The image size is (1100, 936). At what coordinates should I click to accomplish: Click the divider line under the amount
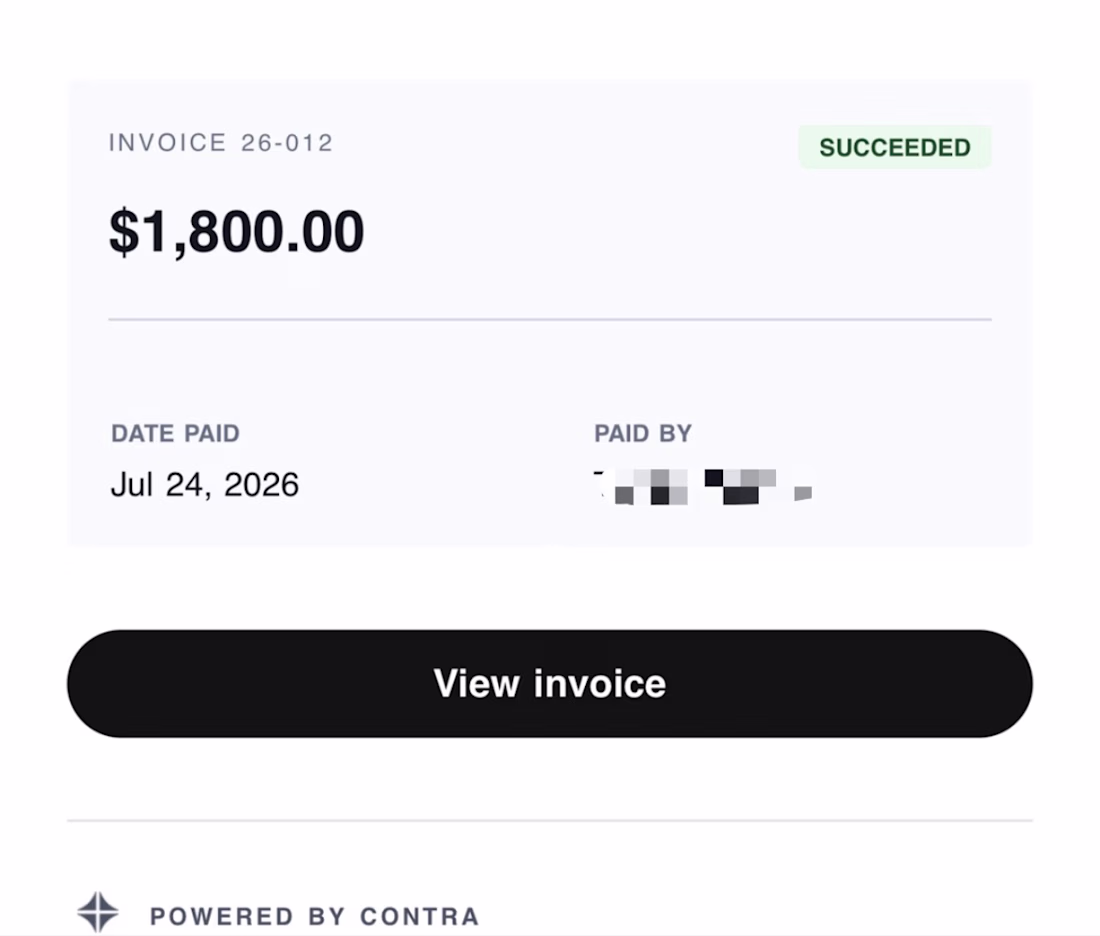[x=549, y=319]
